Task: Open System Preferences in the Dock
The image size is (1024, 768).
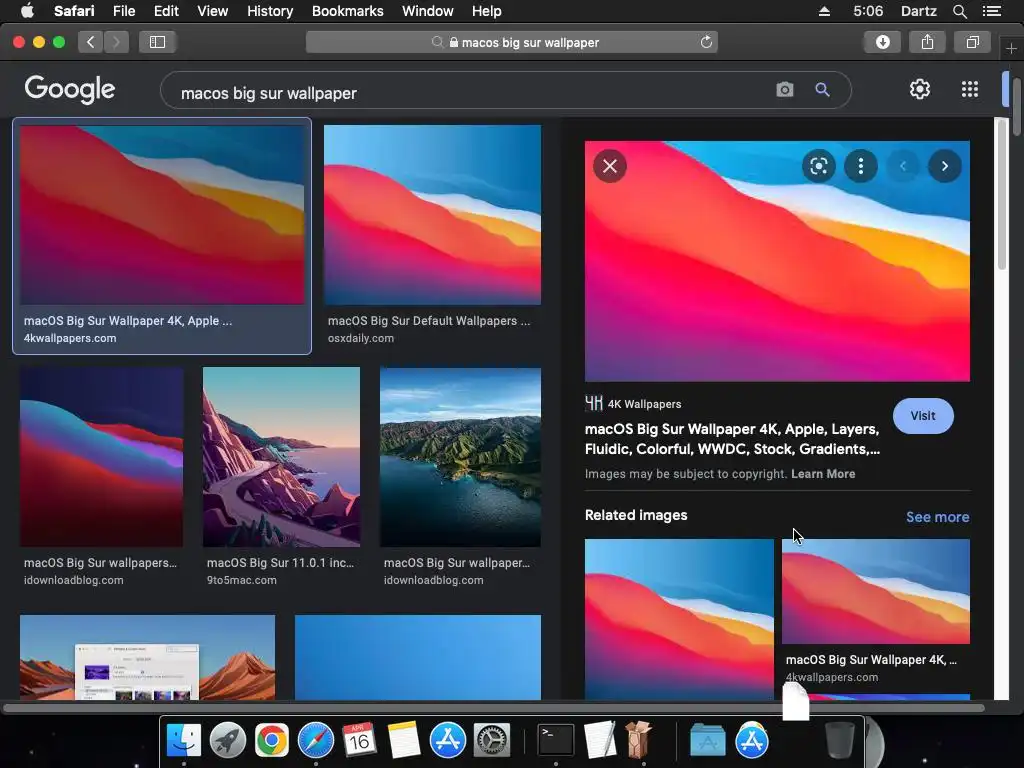Action: click(x=492, y=741)
